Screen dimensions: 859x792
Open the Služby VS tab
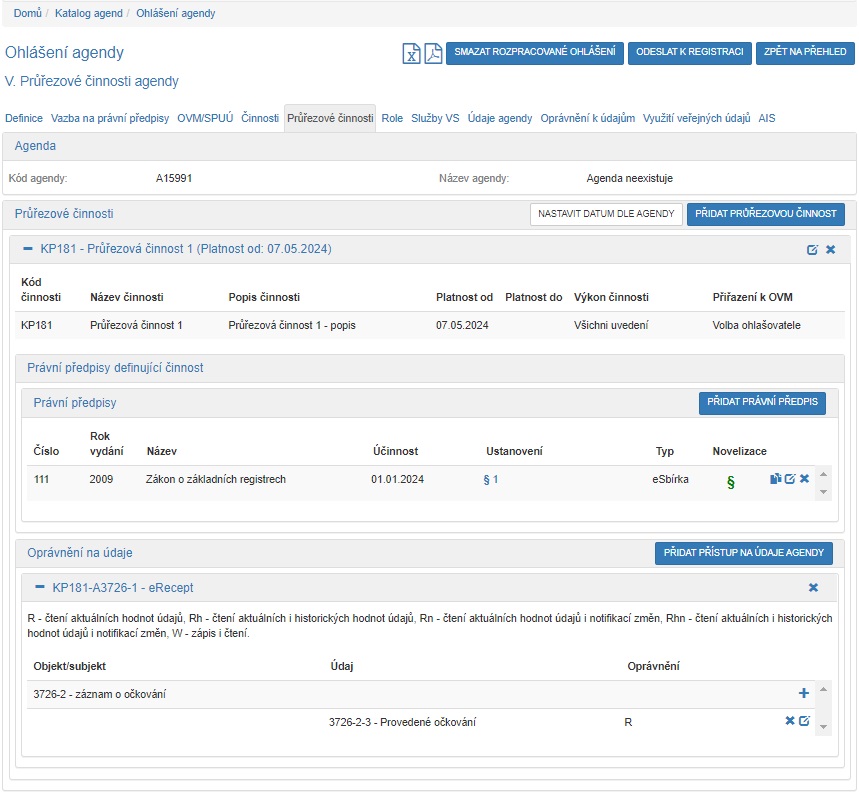(435, 118)
